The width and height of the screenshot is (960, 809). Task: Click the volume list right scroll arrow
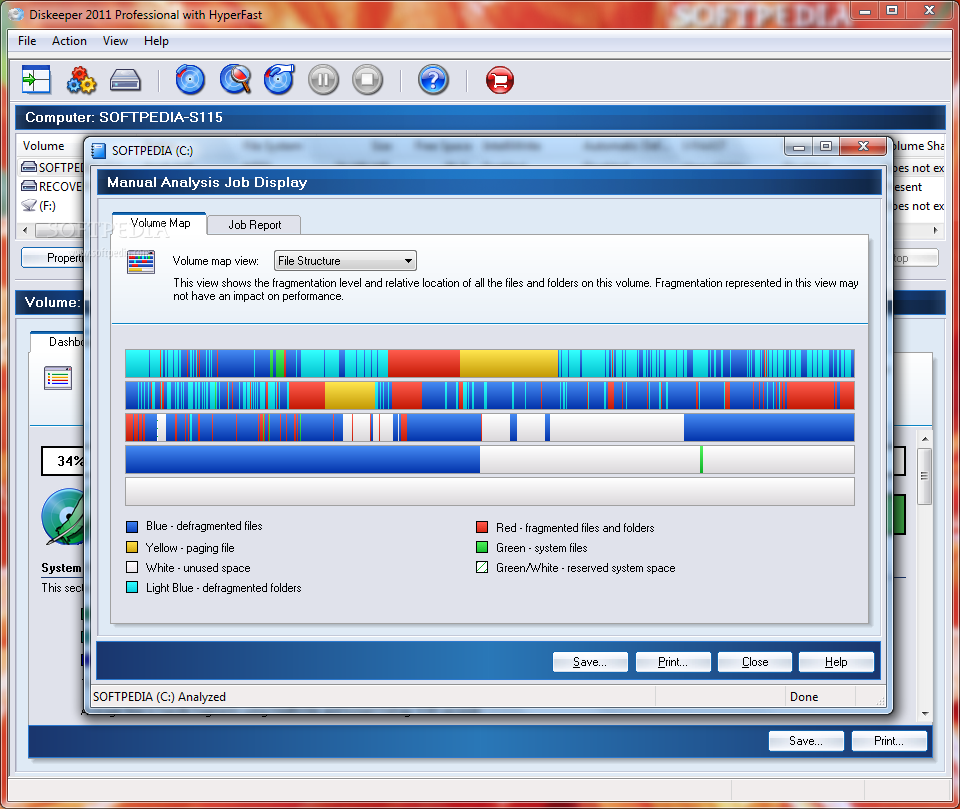(x=936, y=230)
